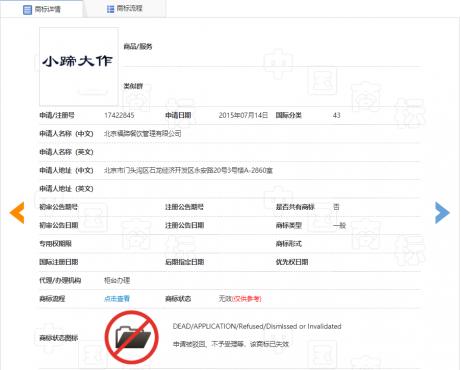Select the applicant name 北京福牌餐饮管理有限公司
This screenshot has width=461, height=370.
coord(143,134)
